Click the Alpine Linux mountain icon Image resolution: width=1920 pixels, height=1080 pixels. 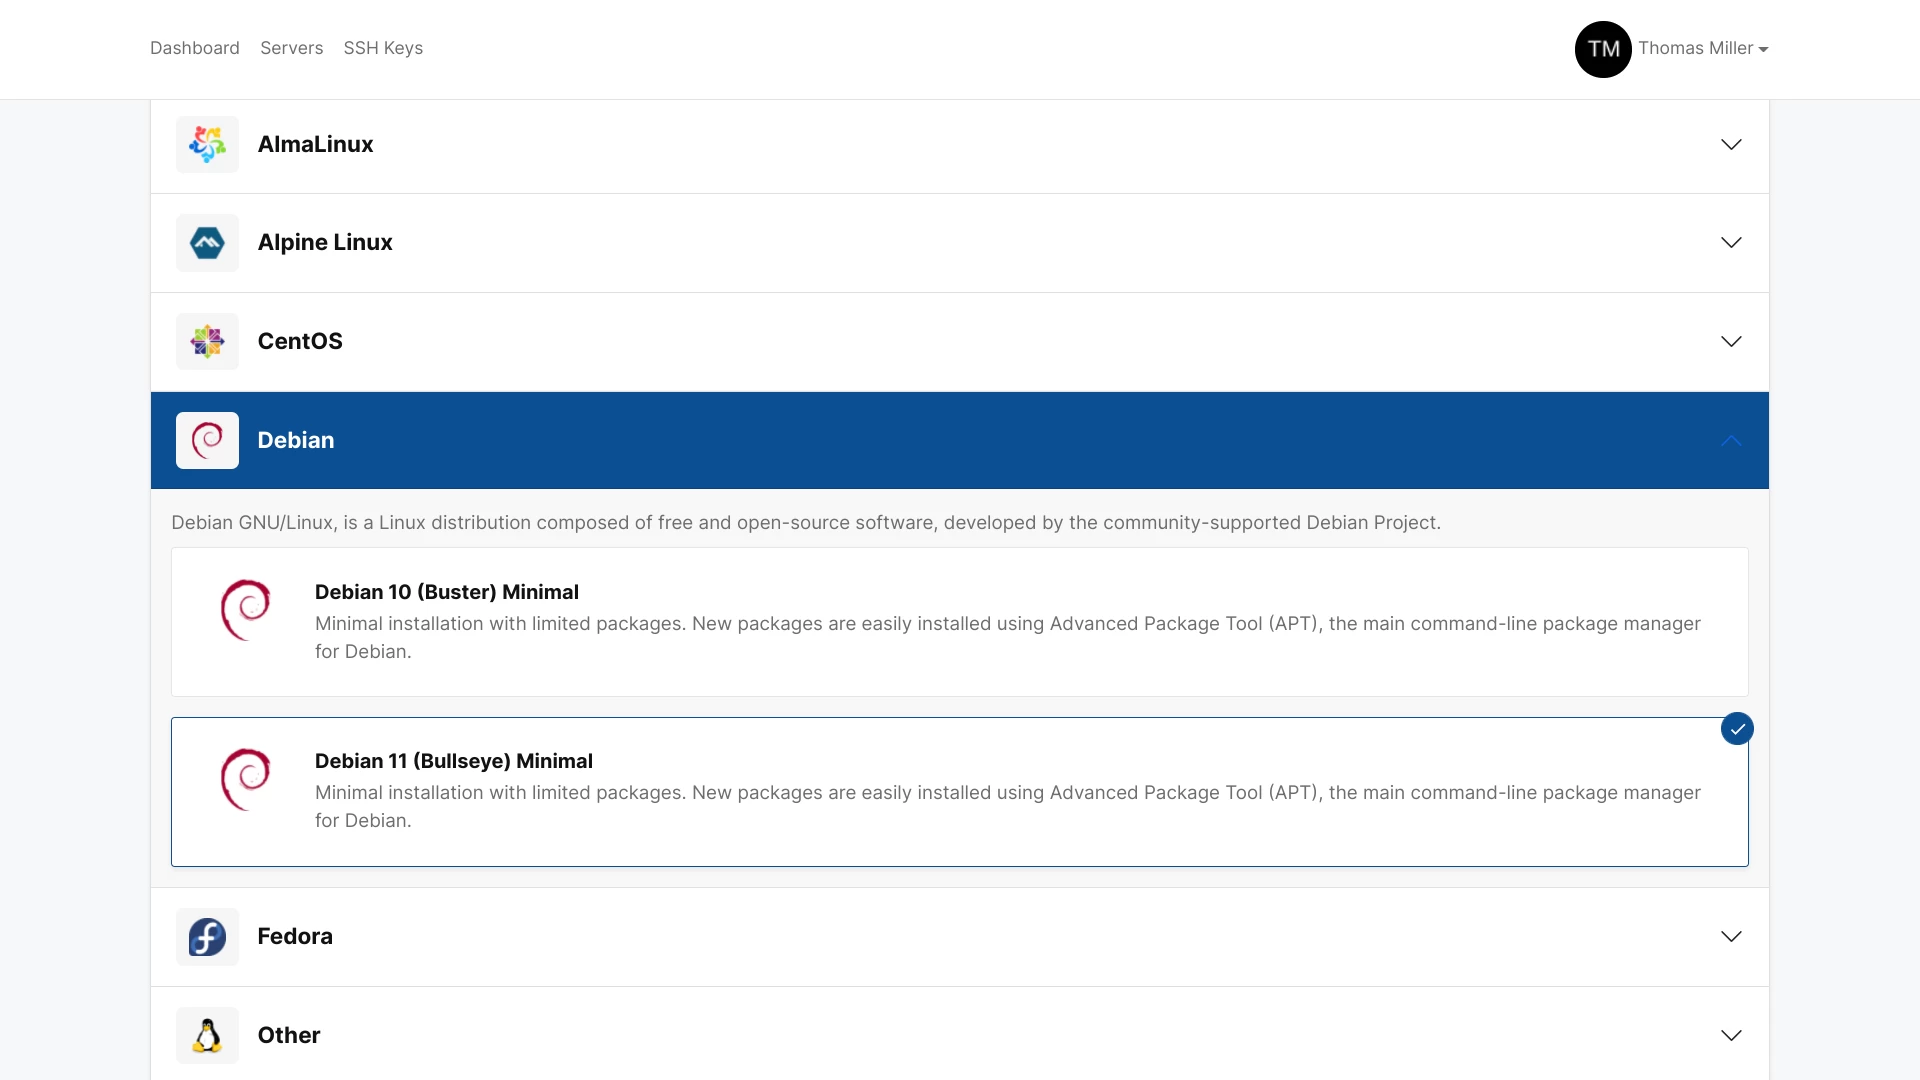coord(207,243)
